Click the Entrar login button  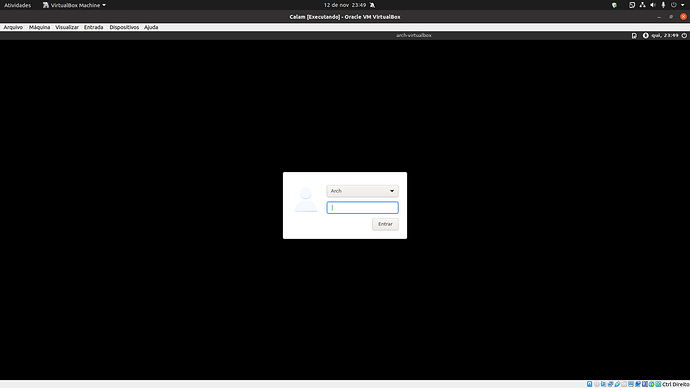pos(385,224)
